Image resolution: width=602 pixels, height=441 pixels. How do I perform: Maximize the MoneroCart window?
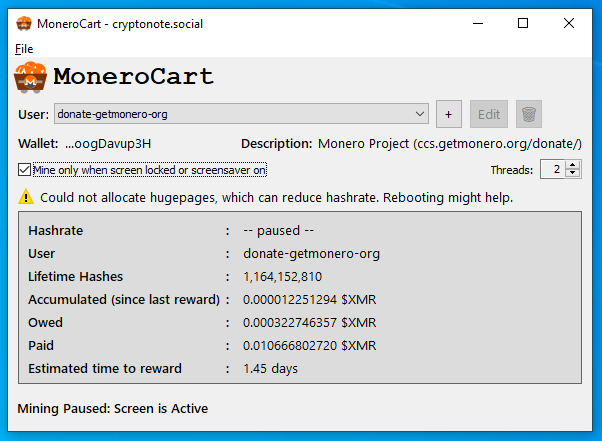click(523, 23)
